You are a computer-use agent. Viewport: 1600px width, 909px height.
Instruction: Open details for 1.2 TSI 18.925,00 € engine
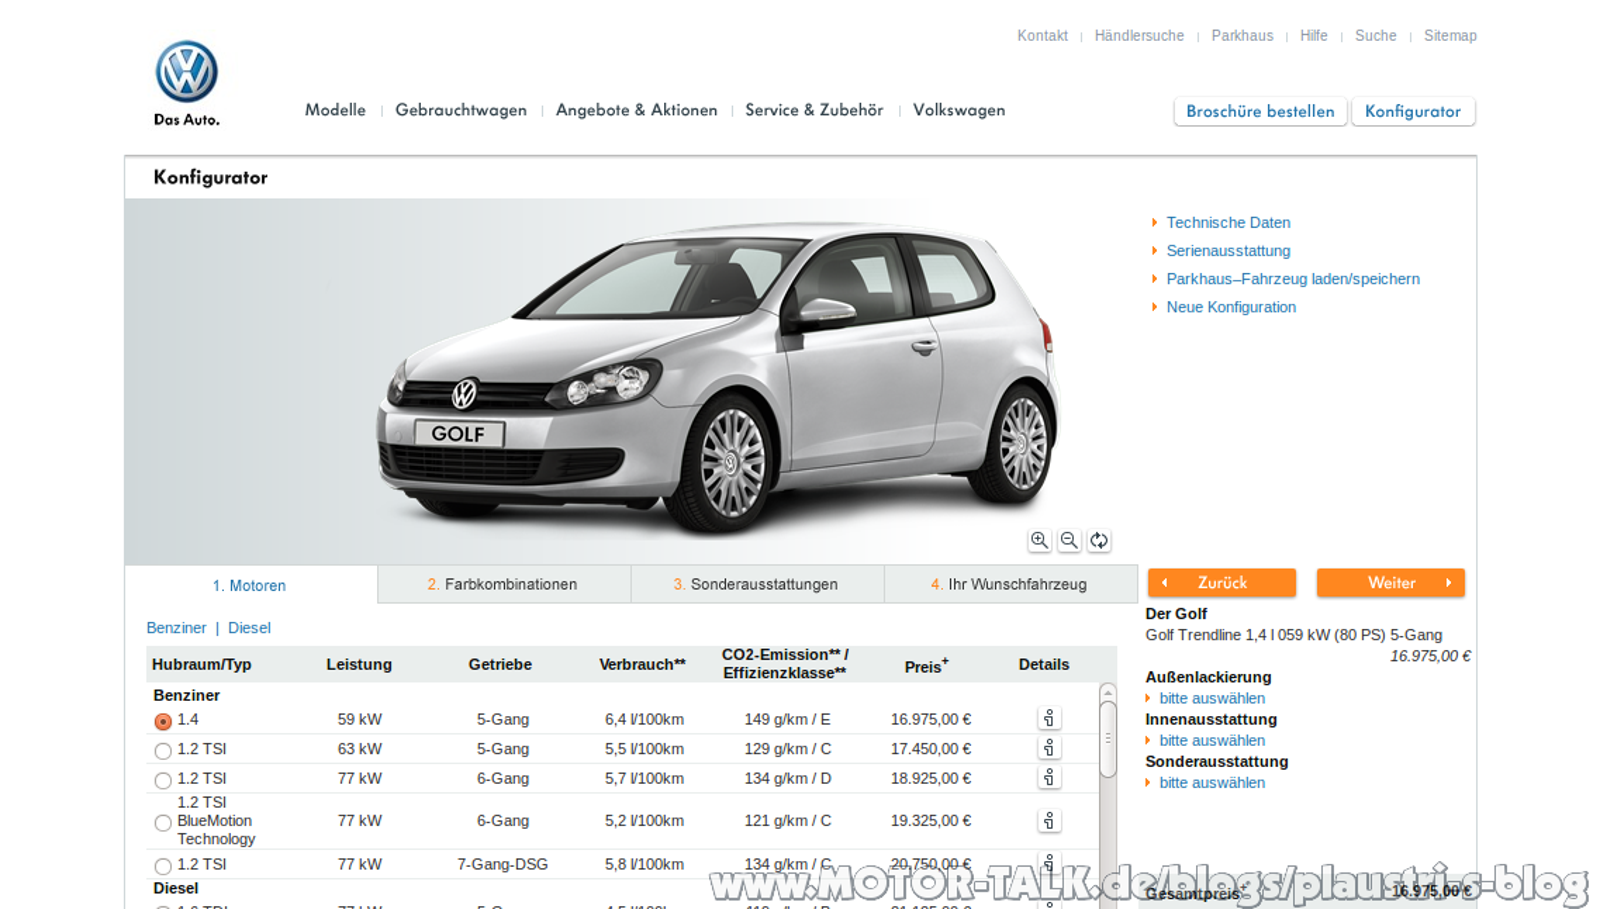(1049, 778)
